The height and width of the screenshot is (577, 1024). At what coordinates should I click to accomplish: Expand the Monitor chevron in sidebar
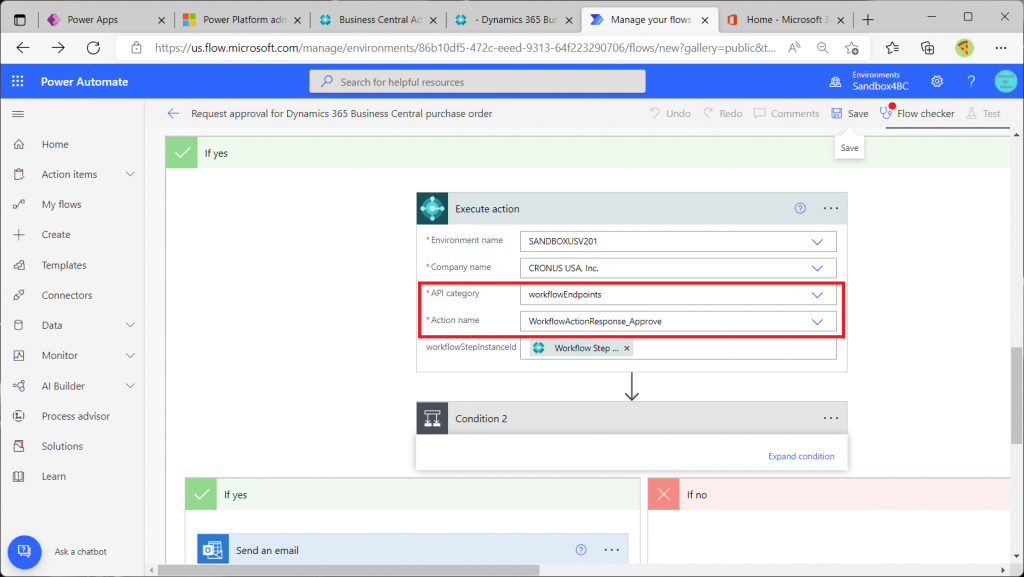click(x=130, y=355)
